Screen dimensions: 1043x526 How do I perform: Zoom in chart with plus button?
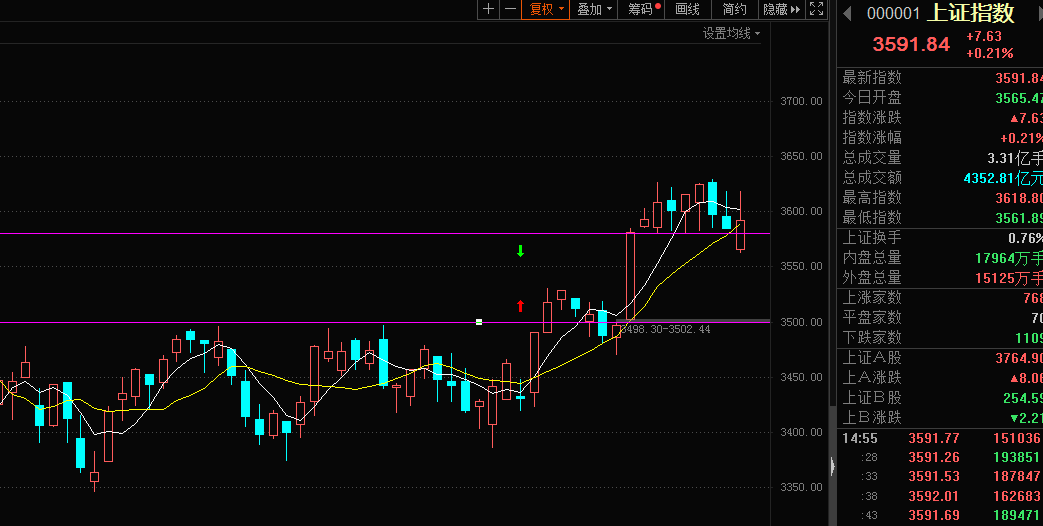coord(488,9)
